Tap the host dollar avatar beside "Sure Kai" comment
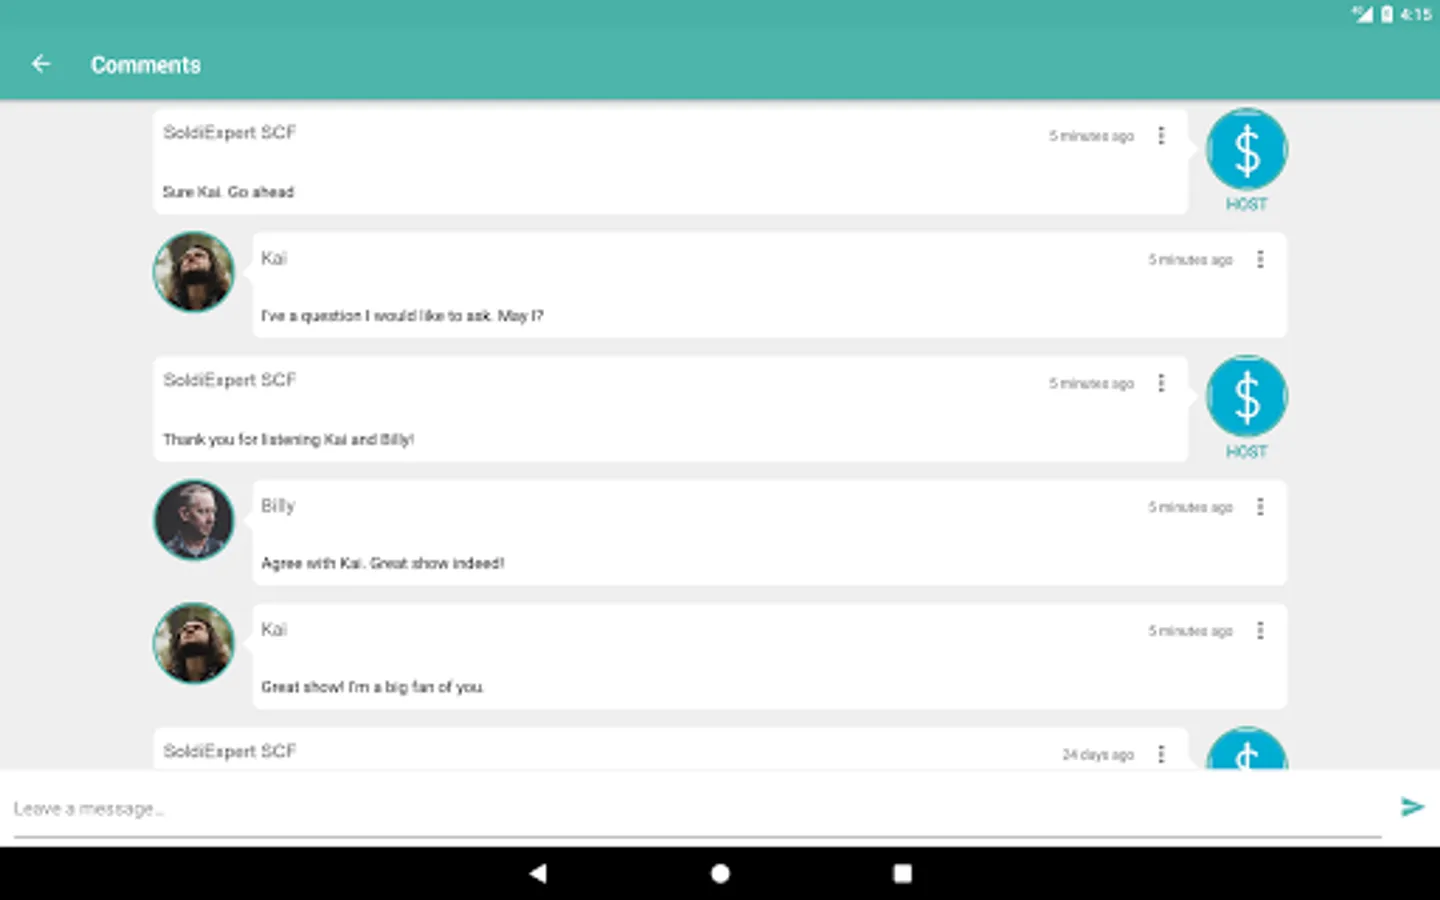 pyautogui.click(x=1246, y=150)
